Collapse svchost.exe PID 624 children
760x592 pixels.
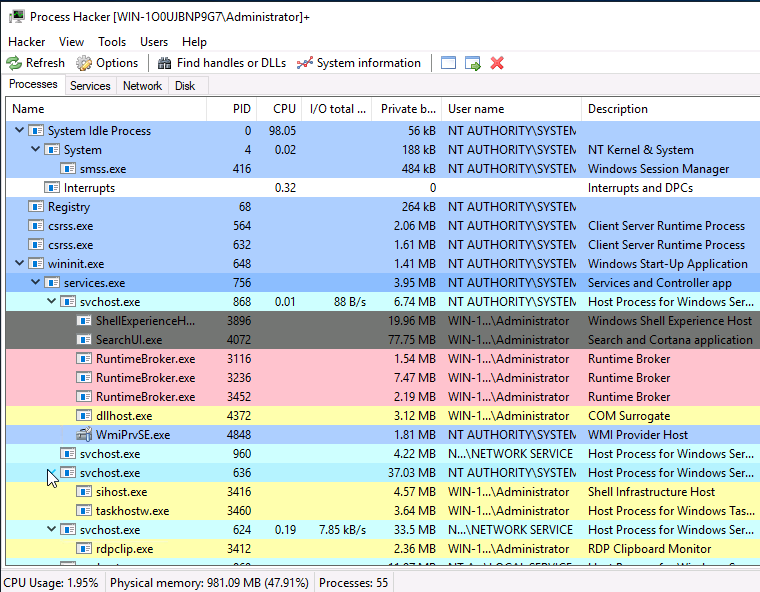tap(51, 529)
